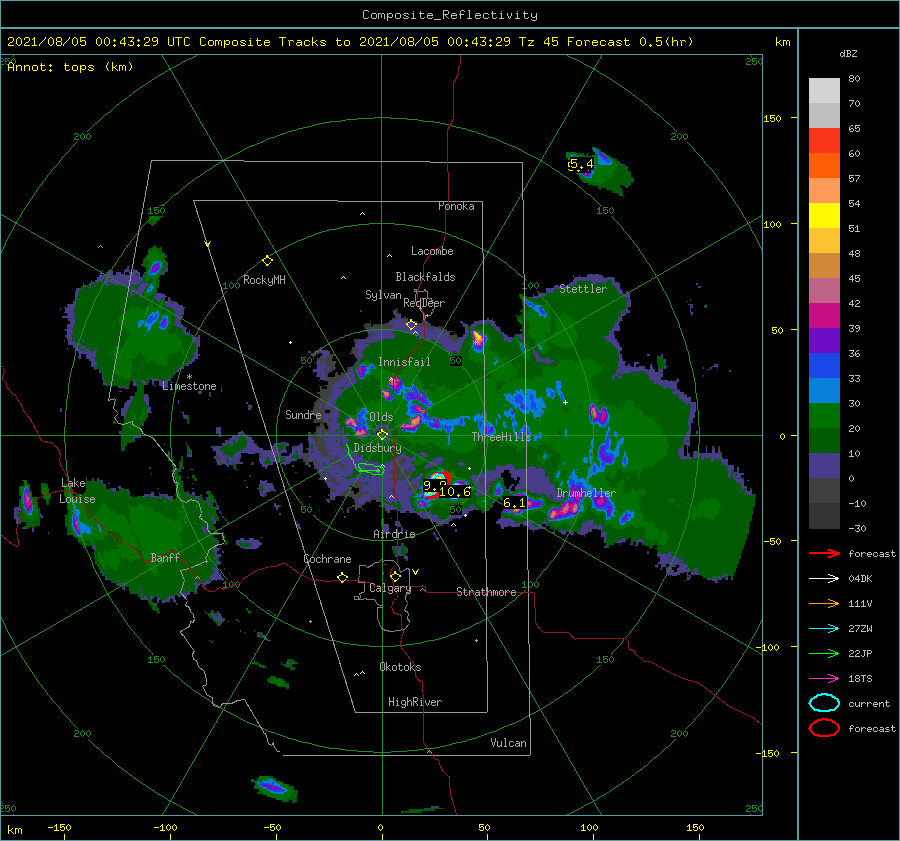Select the green 22JP track arrow
The image size is (900, 841).
coord(824,653)
